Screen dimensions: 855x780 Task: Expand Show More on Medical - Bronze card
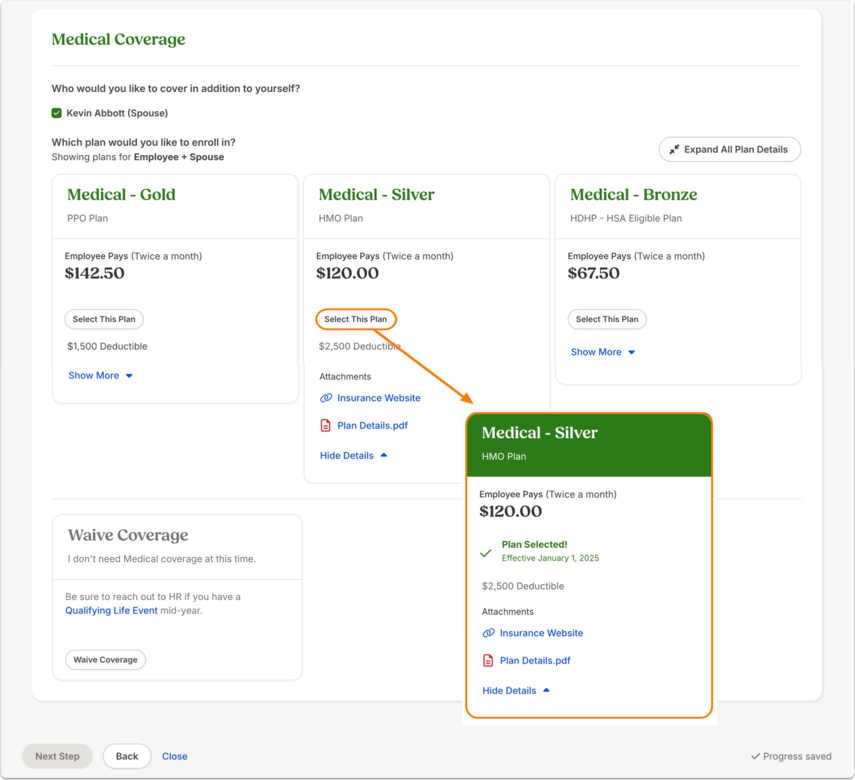[603, 352]
